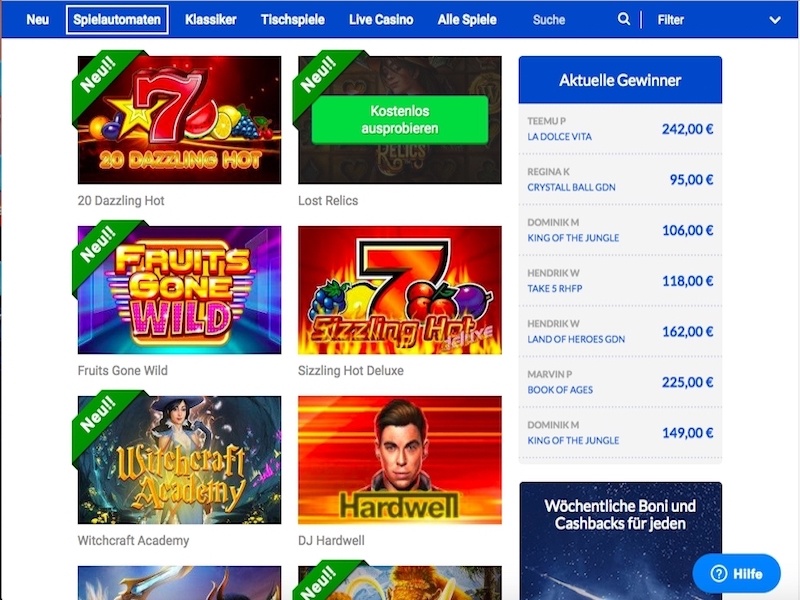800x600 pixels.
Task: Switch to the Klassiker tab
Action: click(211, 20)
